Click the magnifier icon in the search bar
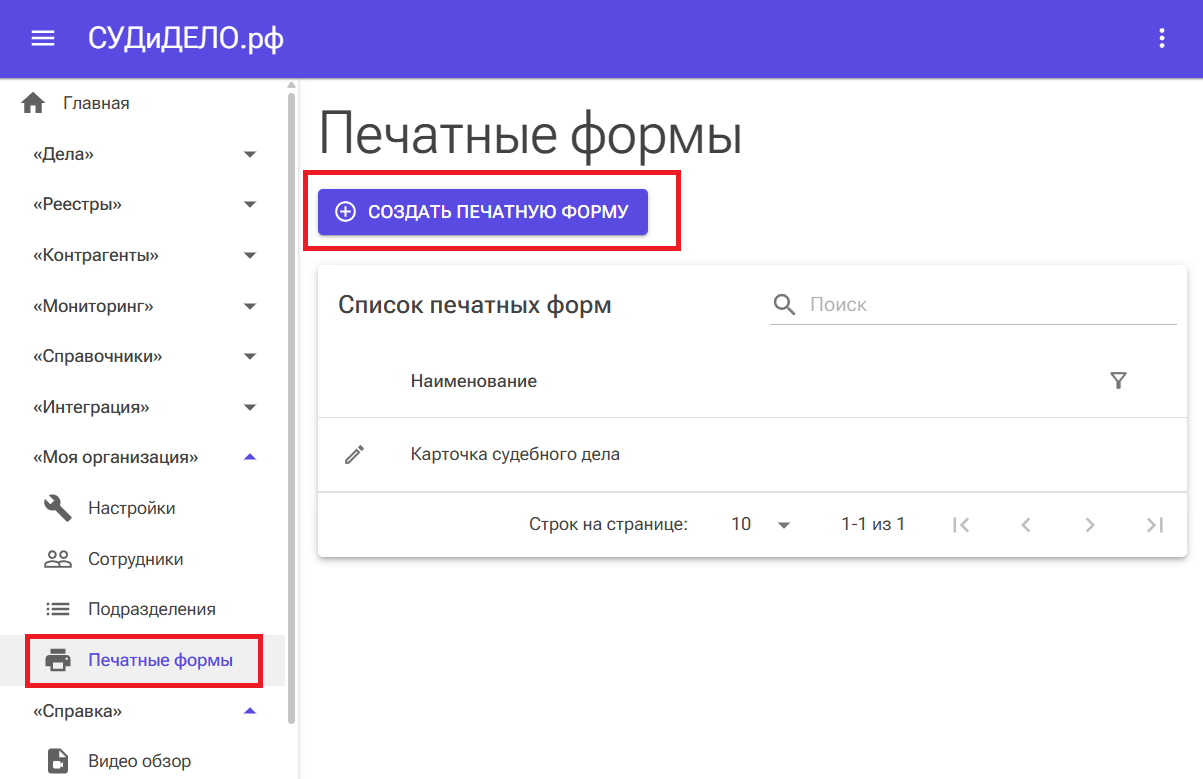The height and width of the screenshot is (779, 1203). (x=784, y=303)
